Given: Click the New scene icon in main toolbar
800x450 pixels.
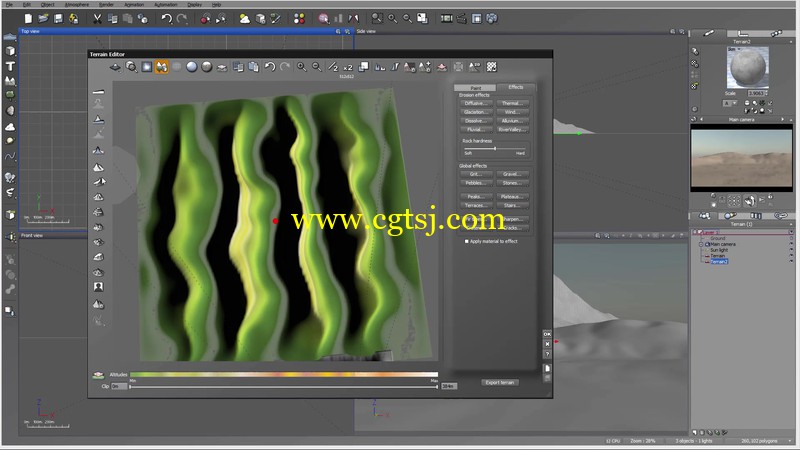Looking at the screenshot, I should pyautogui.click(x=28, y=19).
